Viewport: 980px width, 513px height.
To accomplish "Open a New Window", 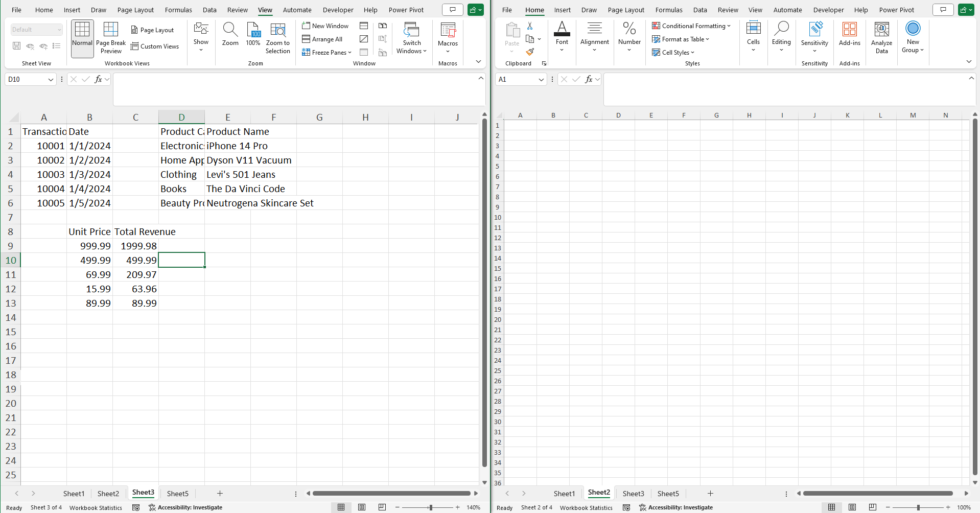I will pos(325,26).
